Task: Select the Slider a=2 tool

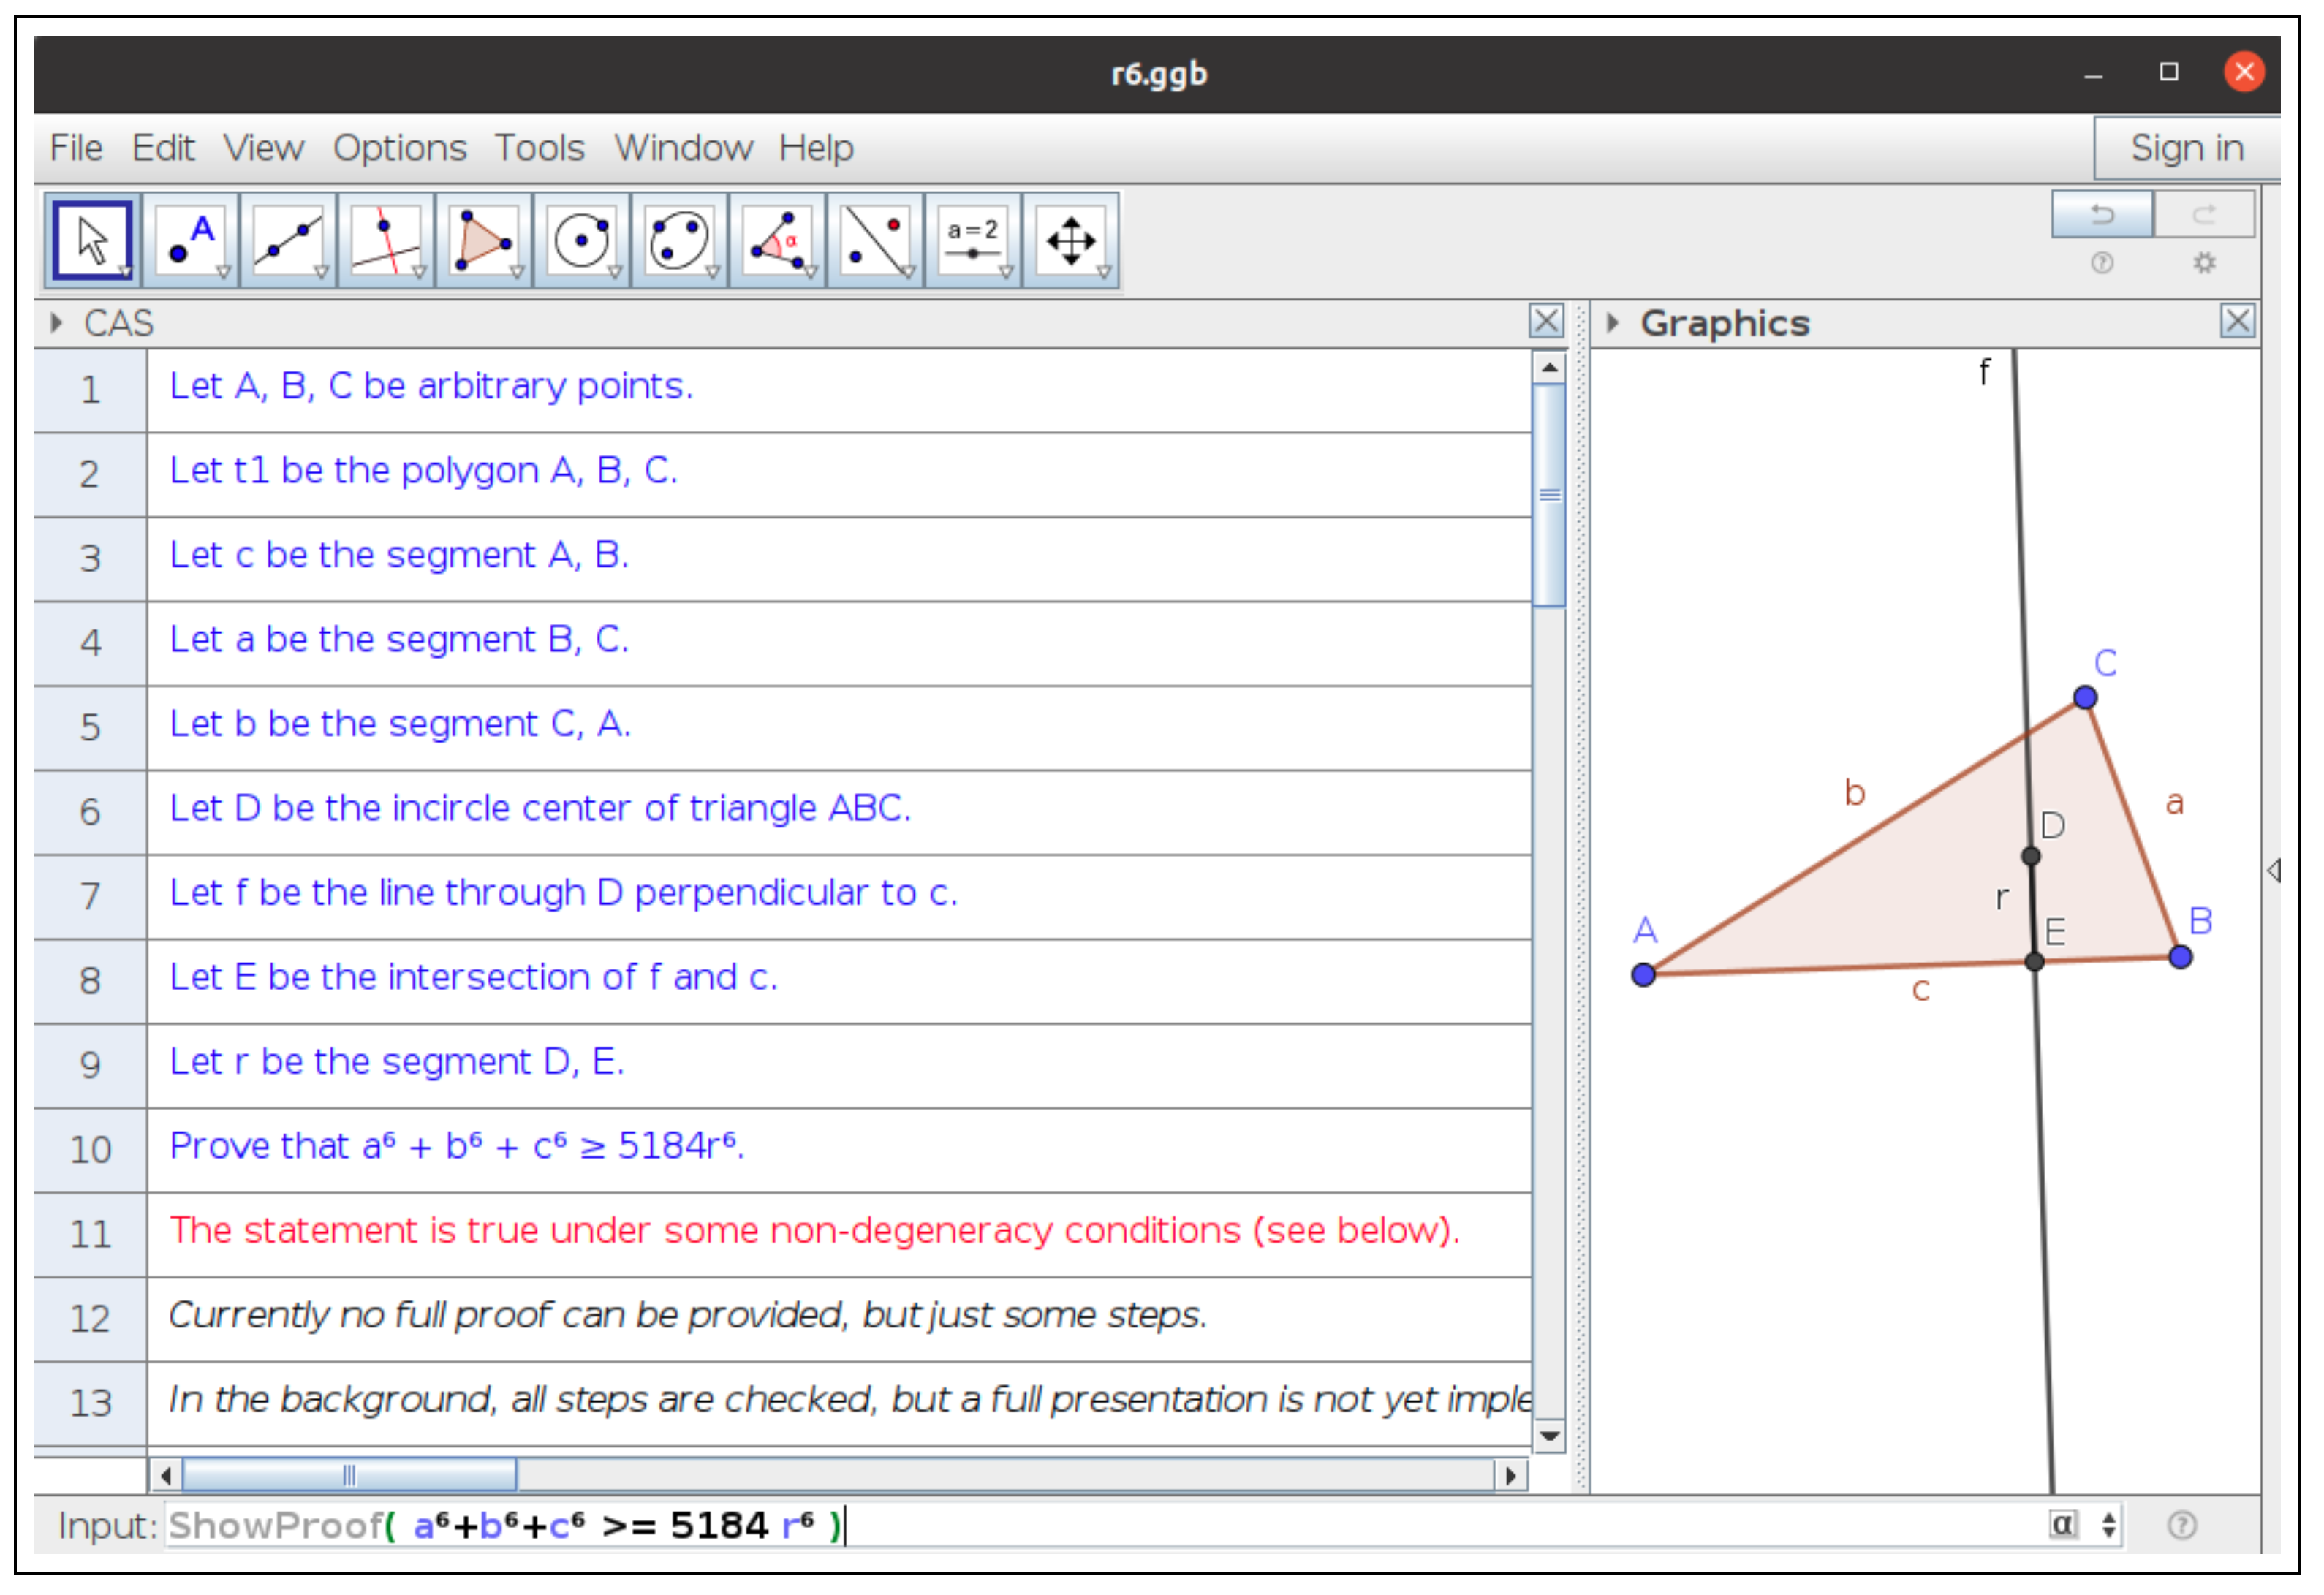Action: 973,241
